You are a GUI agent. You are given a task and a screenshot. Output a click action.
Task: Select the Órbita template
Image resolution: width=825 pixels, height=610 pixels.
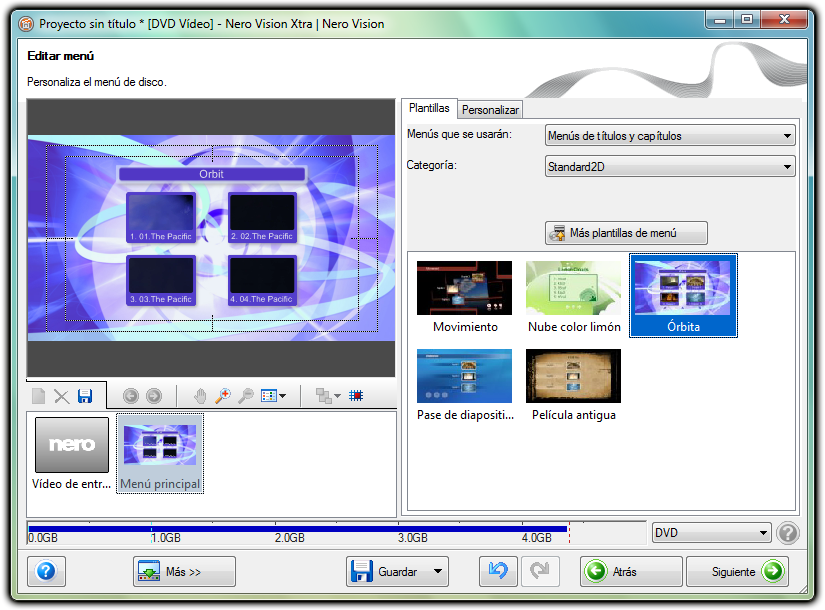tap(683, 296)
